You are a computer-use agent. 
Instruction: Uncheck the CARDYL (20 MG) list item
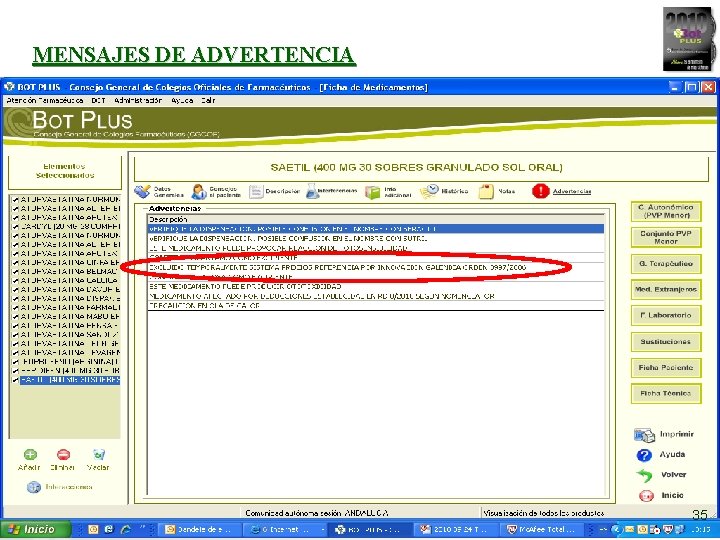click(x=15, y=227)
